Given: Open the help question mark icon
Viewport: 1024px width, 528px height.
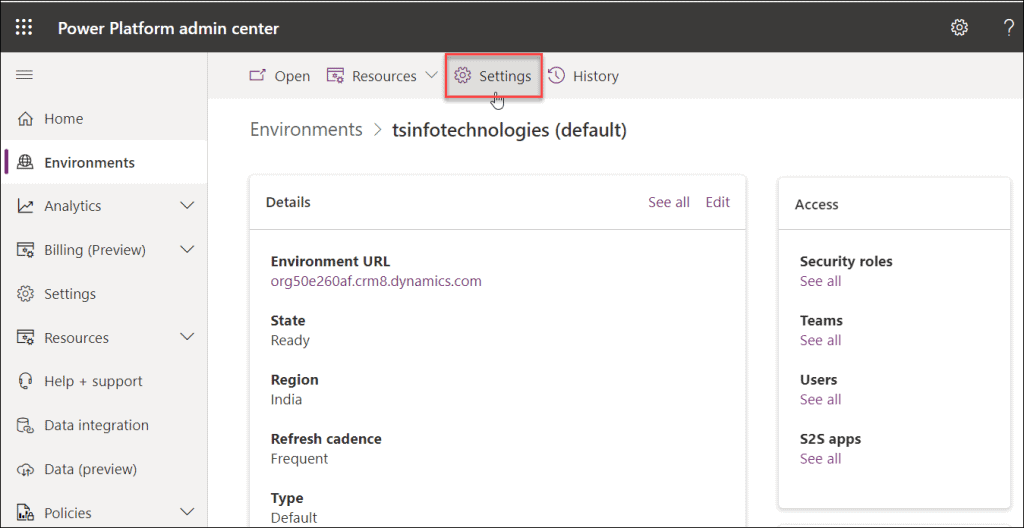Looking at the screenshot, I should point(1009,27).
